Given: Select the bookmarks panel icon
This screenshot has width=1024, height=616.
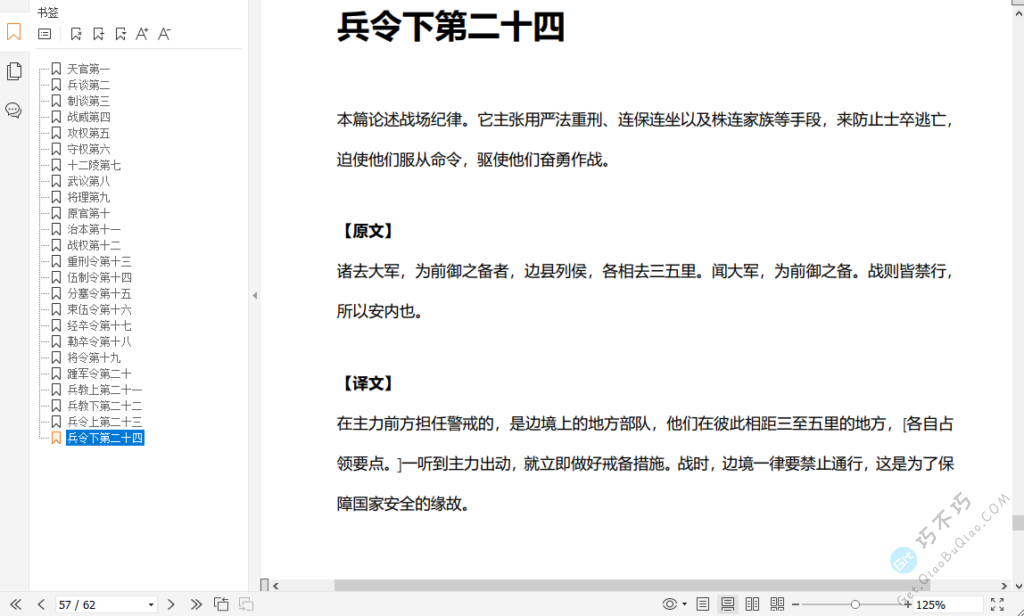Looking at the screenshot, I should pyautogui.click(x=14, y=32).
